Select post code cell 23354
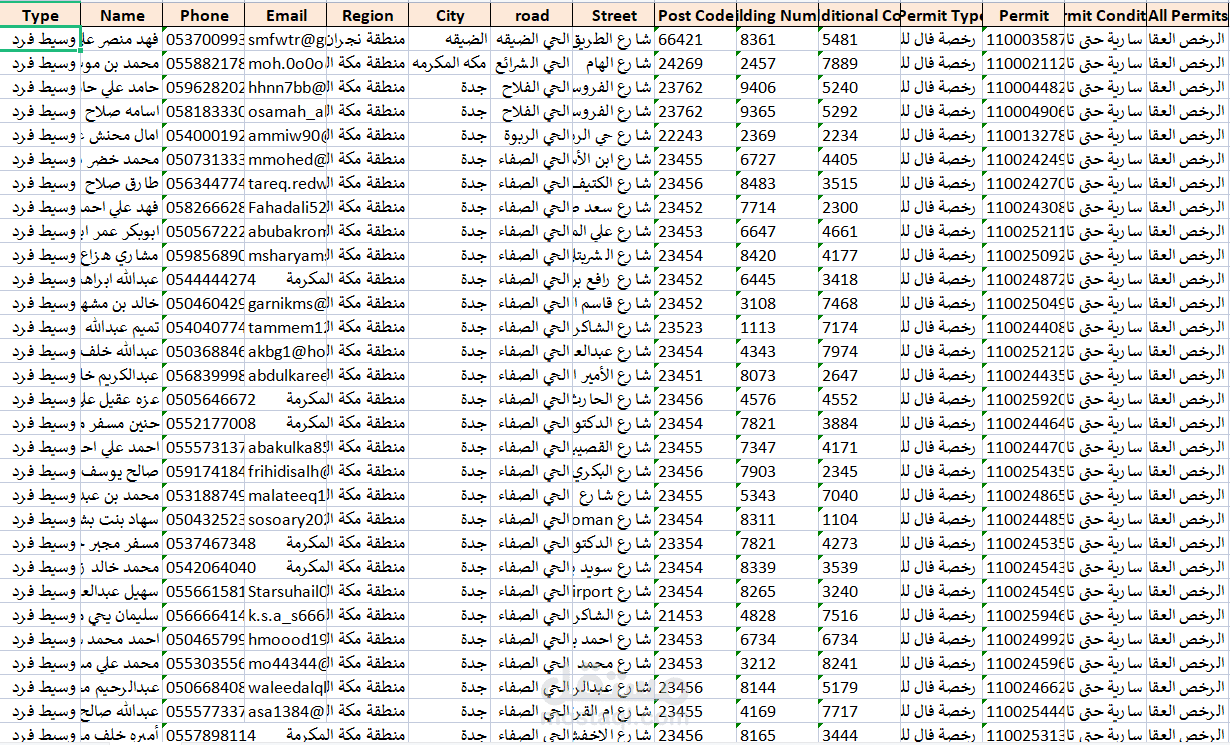 696,543
